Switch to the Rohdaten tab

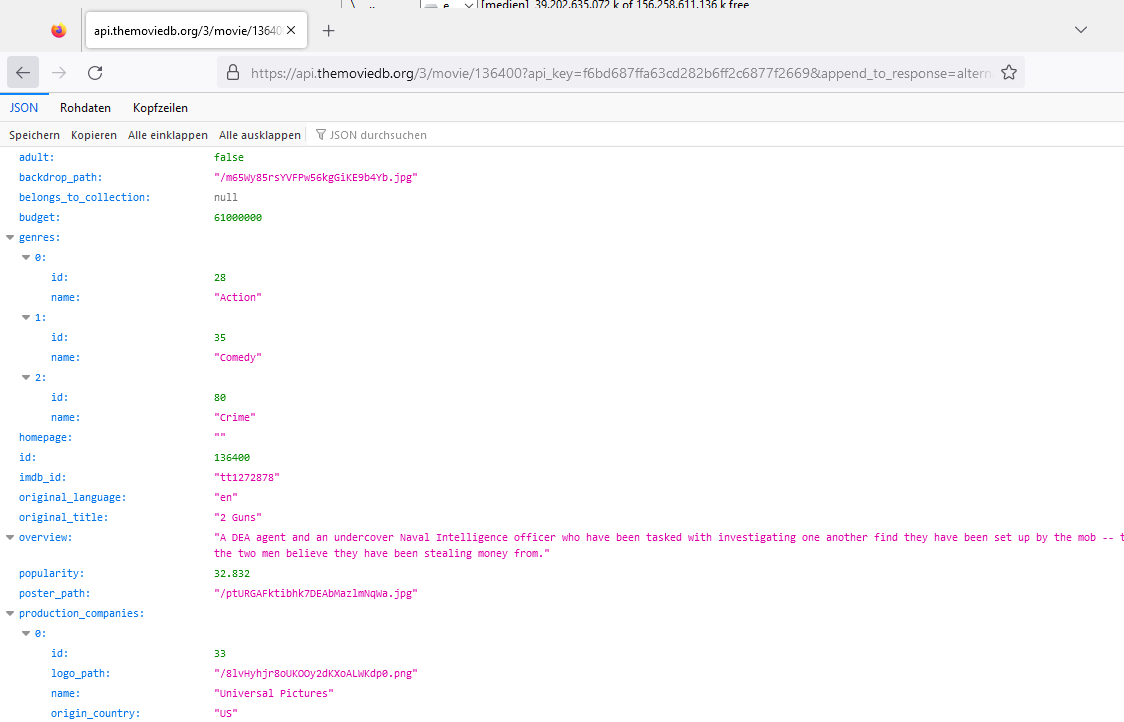coord(85,108)
